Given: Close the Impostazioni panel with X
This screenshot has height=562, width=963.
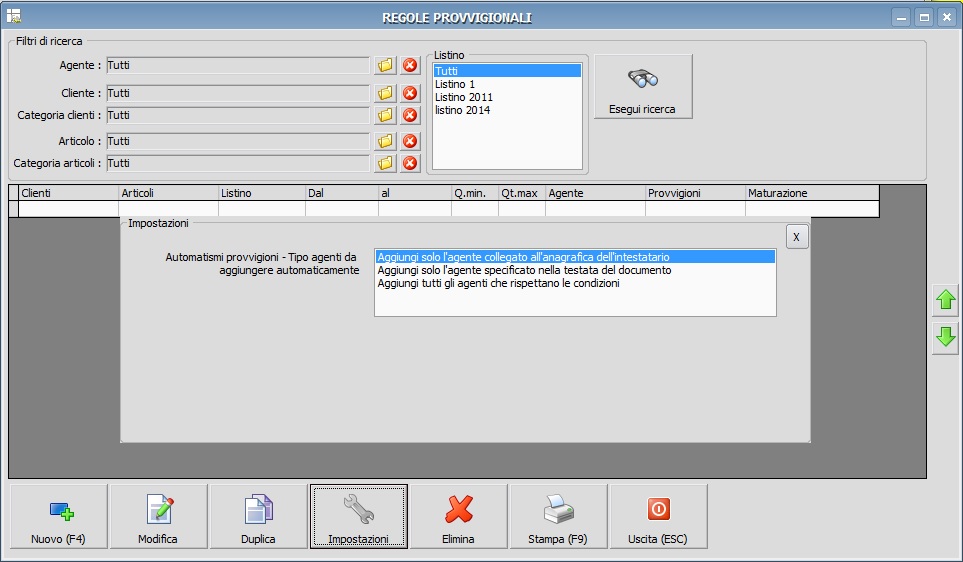Looking at the screenshot, I should pos(797,237).
